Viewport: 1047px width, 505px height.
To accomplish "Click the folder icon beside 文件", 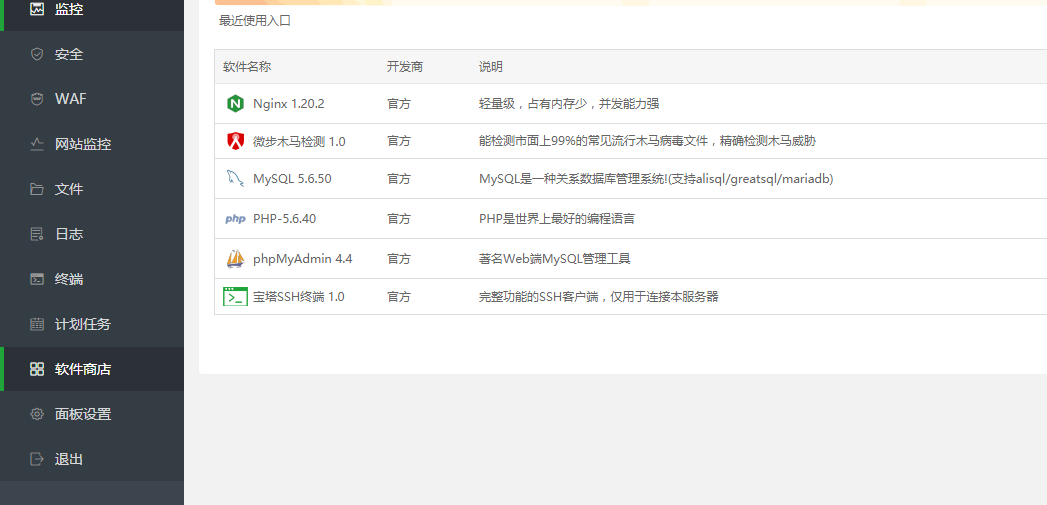I will click(37, 189).
